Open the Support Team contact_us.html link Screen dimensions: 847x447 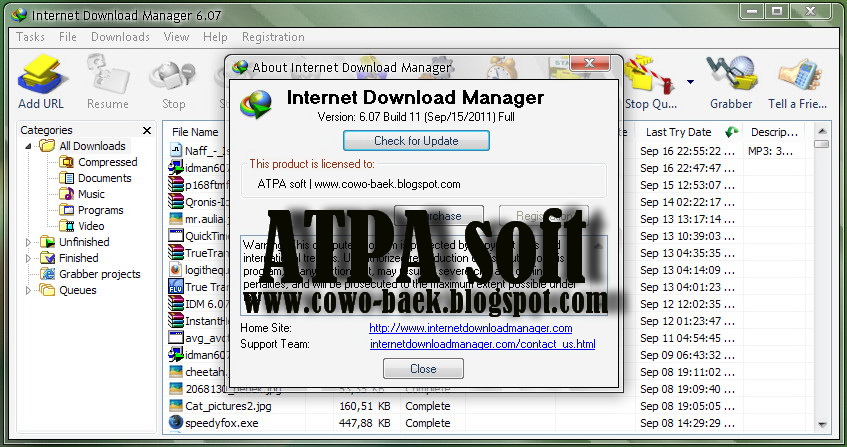(x=482, y=344)
